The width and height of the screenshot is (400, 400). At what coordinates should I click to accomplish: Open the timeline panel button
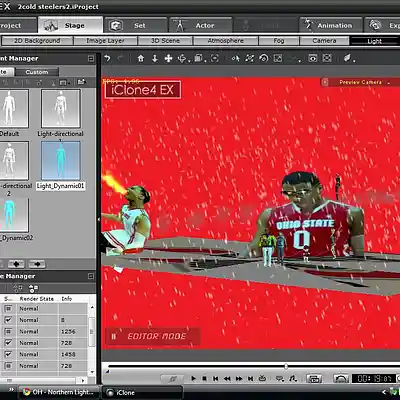[x=314, y=378]
